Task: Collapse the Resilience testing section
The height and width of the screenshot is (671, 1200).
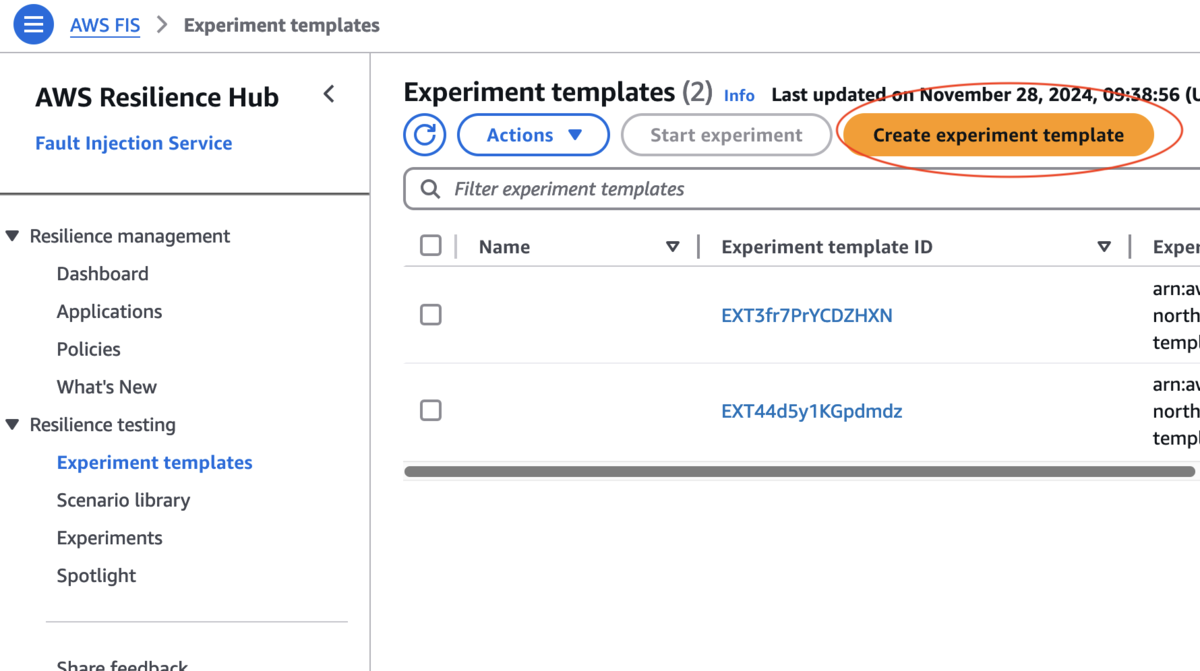Action: coord(13,425)
